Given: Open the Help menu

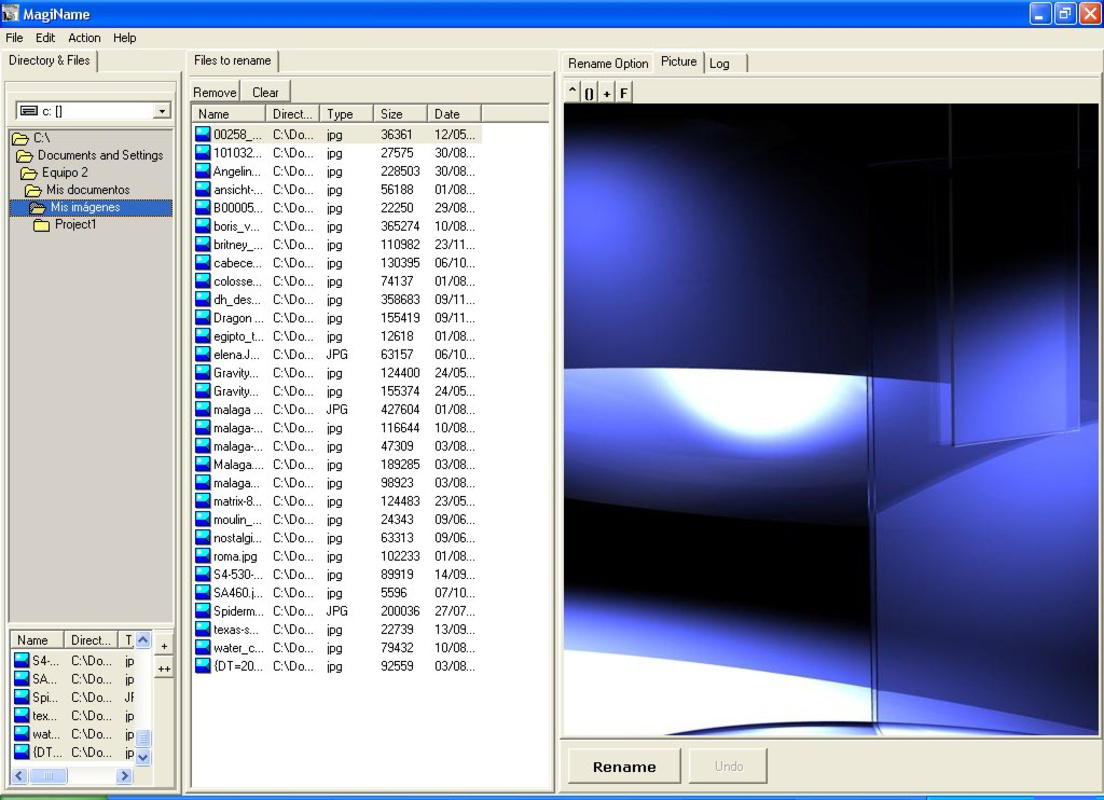Looking at the screenshot, I should [125, 37].
